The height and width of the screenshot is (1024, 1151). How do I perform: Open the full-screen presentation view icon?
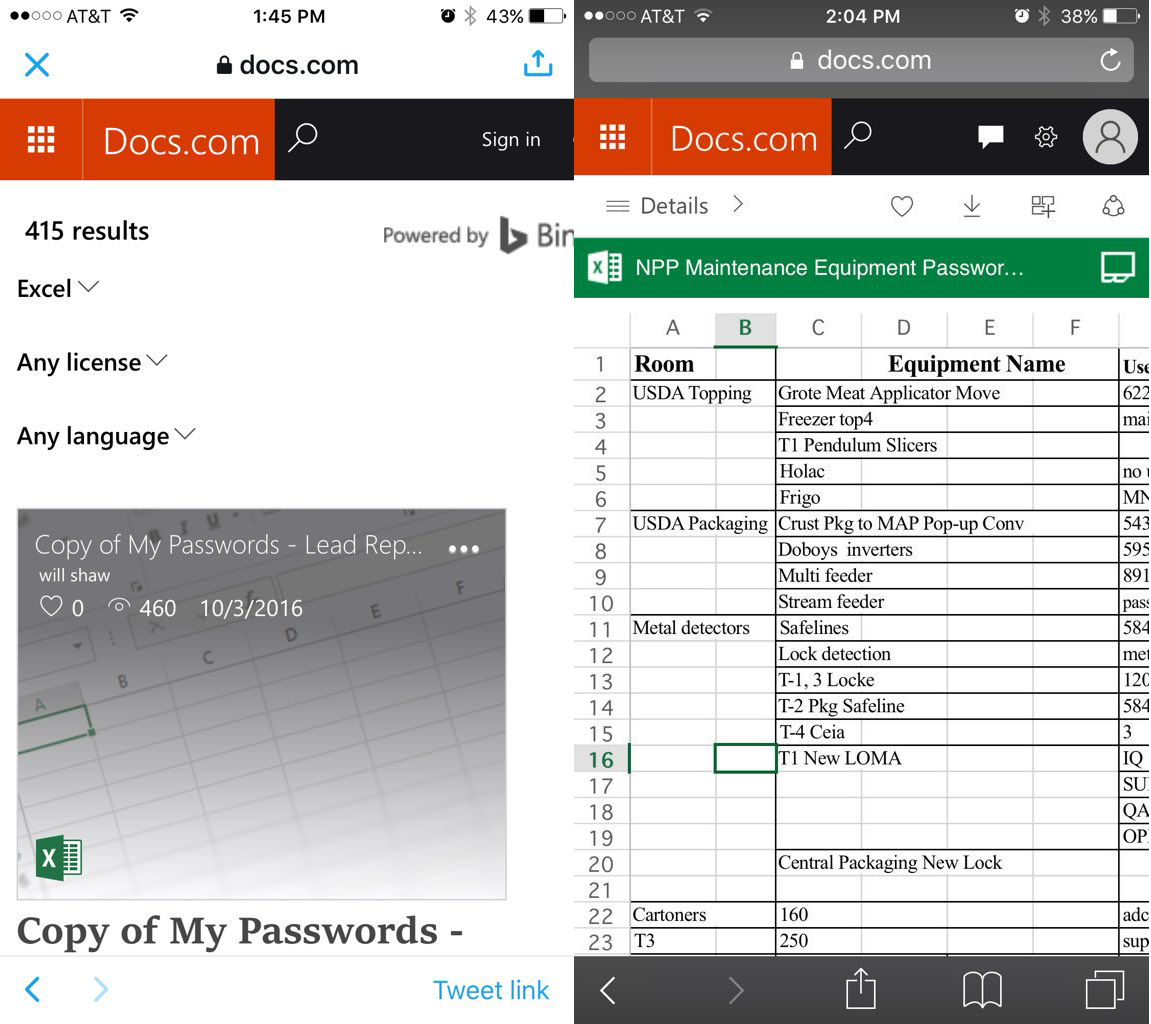(1117, 267)
